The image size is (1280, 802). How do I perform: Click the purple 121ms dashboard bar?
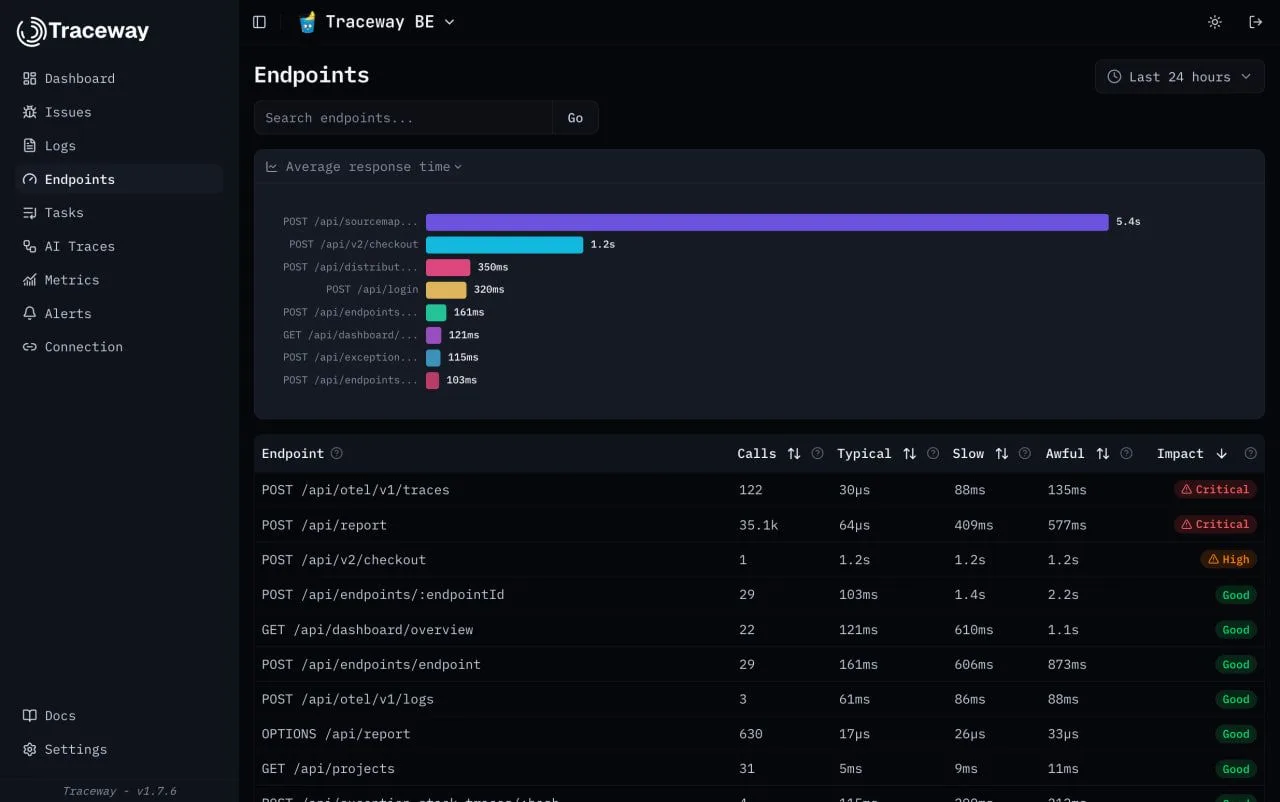pyautogui.click(x=433, y=335)
